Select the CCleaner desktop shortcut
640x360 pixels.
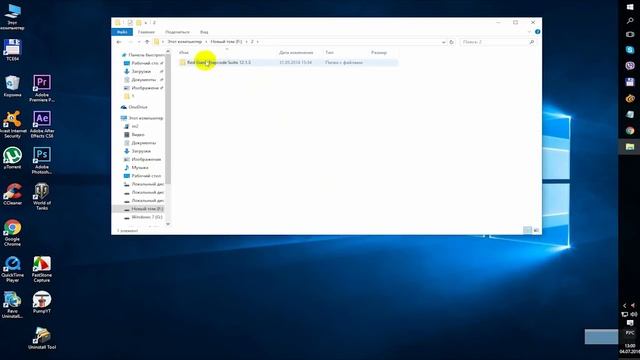point(12,194)
